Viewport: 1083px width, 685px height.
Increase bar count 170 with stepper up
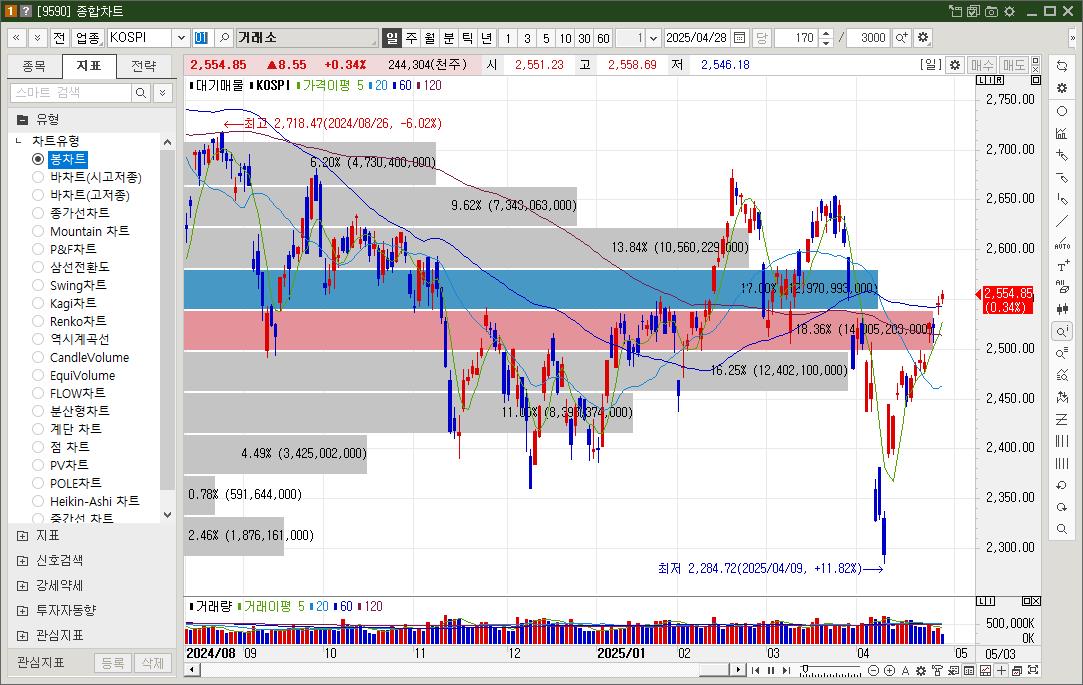(x=825, y=33)
